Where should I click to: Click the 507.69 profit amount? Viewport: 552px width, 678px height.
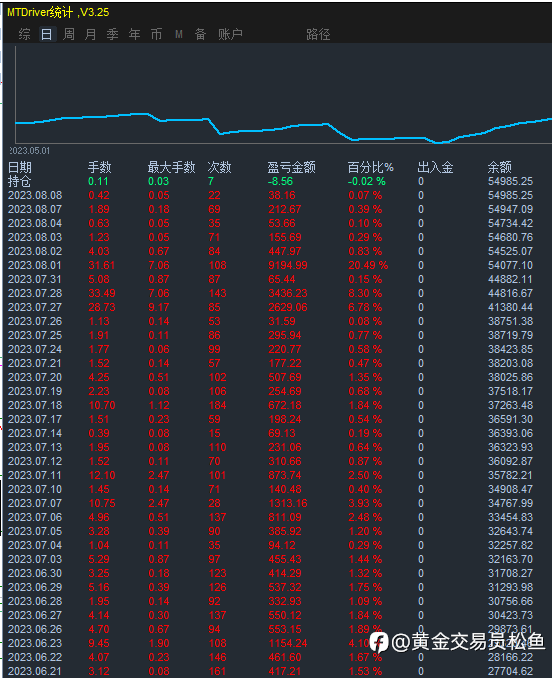[285, 377]
